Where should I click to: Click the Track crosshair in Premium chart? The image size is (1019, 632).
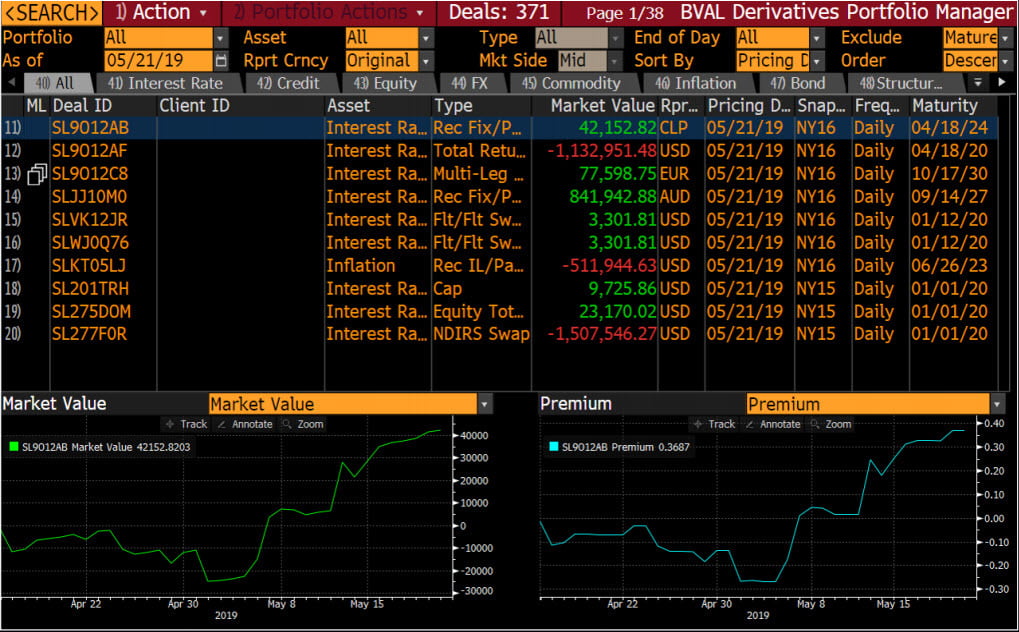(698, 424)
